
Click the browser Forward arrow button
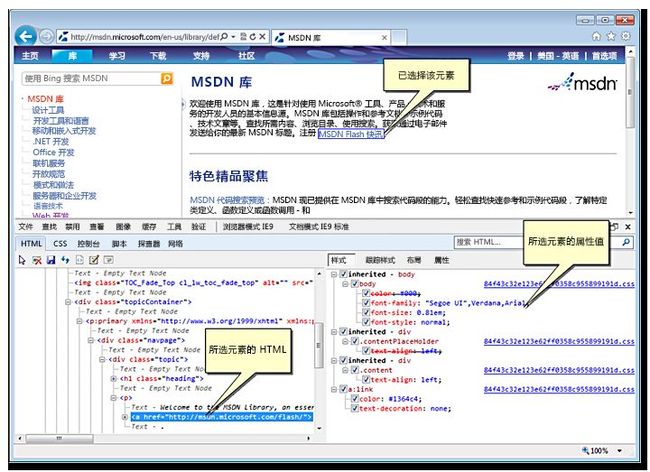pyautogui.click(x=46, y=37)
